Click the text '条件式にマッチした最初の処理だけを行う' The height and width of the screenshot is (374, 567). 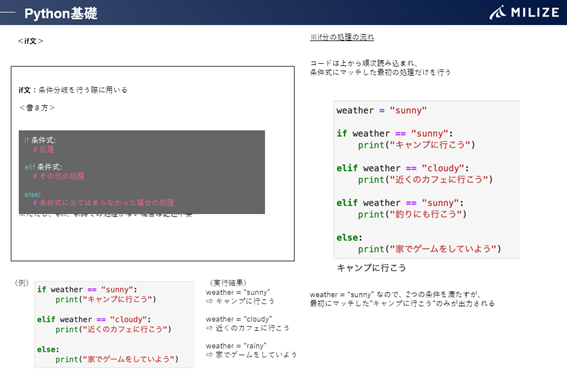(x=380, y=72)
